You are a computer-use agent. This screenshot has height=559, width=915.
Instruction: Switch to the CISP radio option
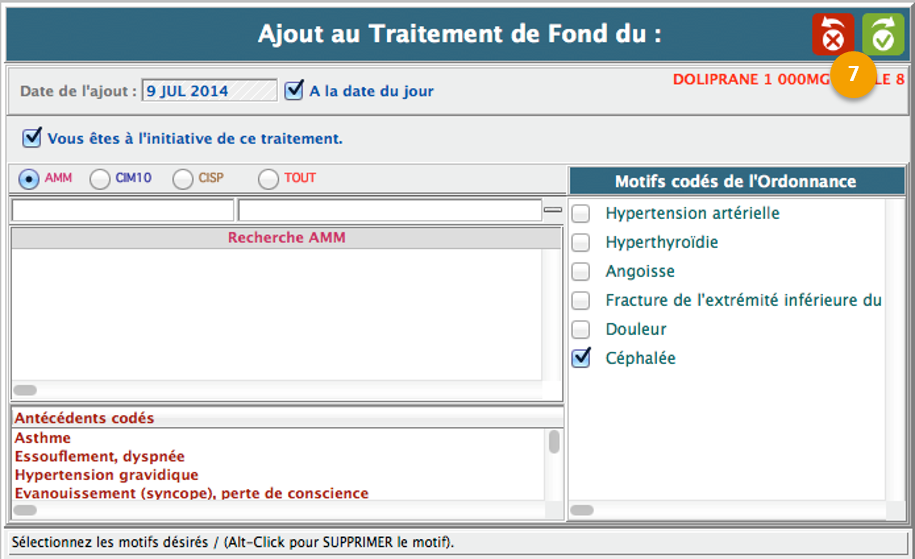coord(182,179)
